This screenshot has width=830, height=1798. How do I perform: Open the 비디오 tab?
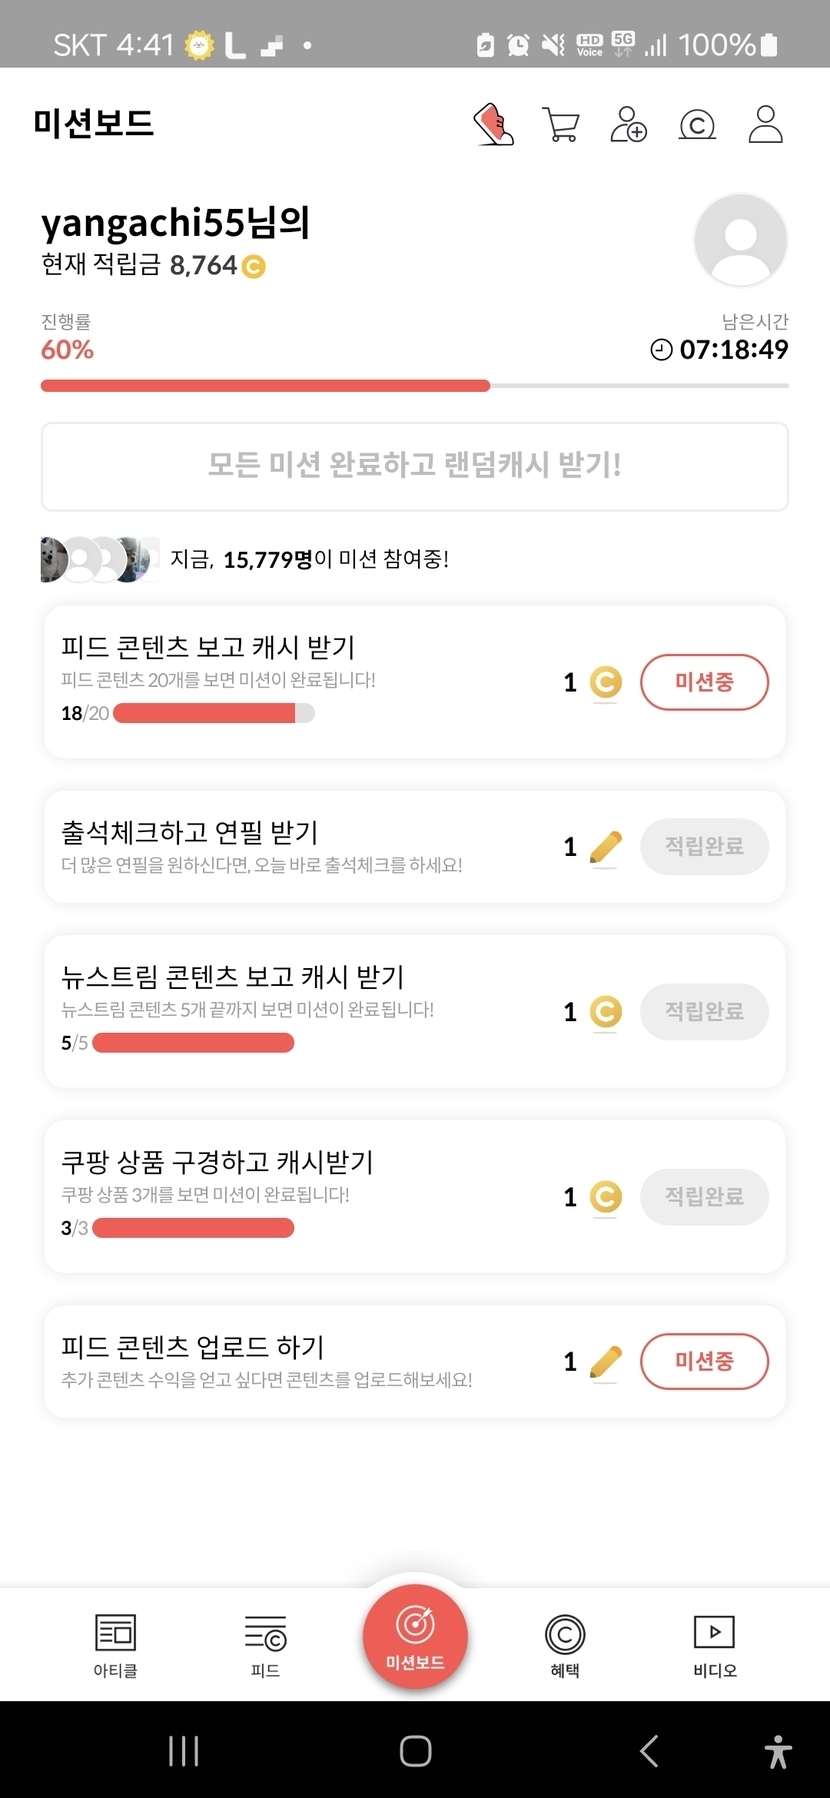click(x=714, y=1645)
